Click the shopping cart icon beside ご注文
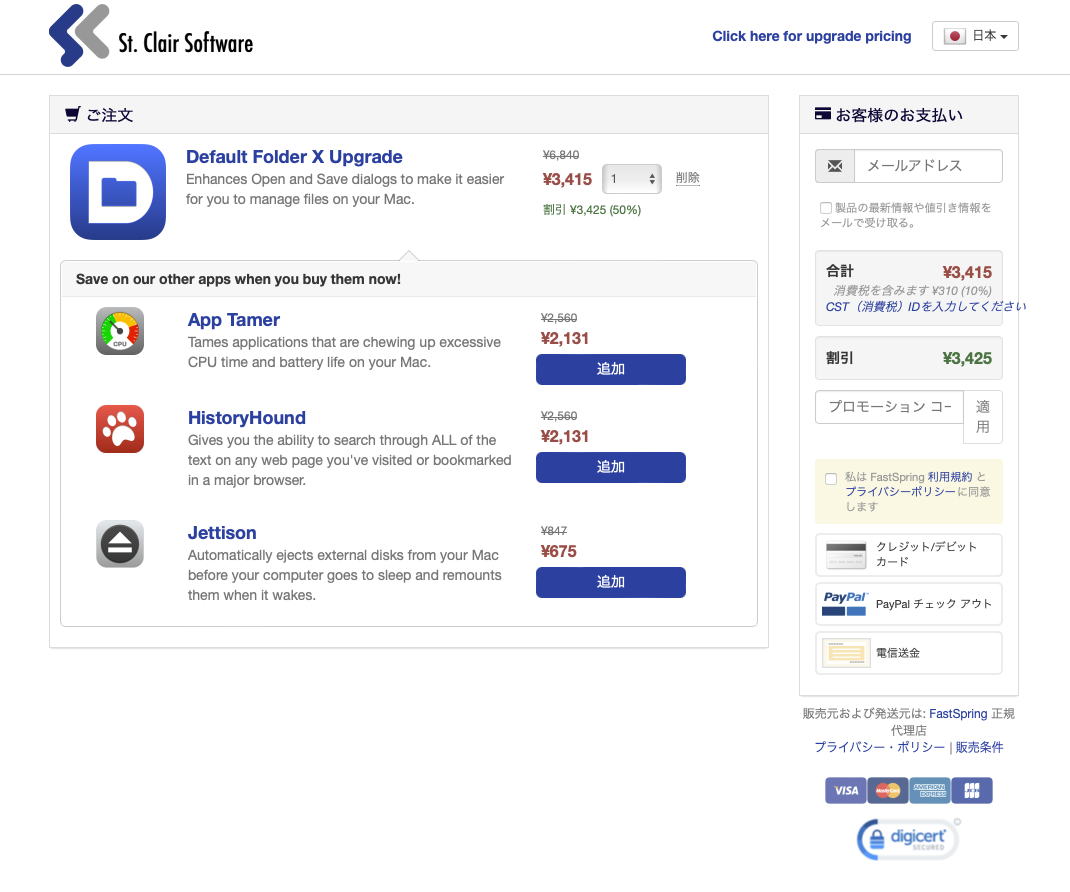 [x=72, y=115]
